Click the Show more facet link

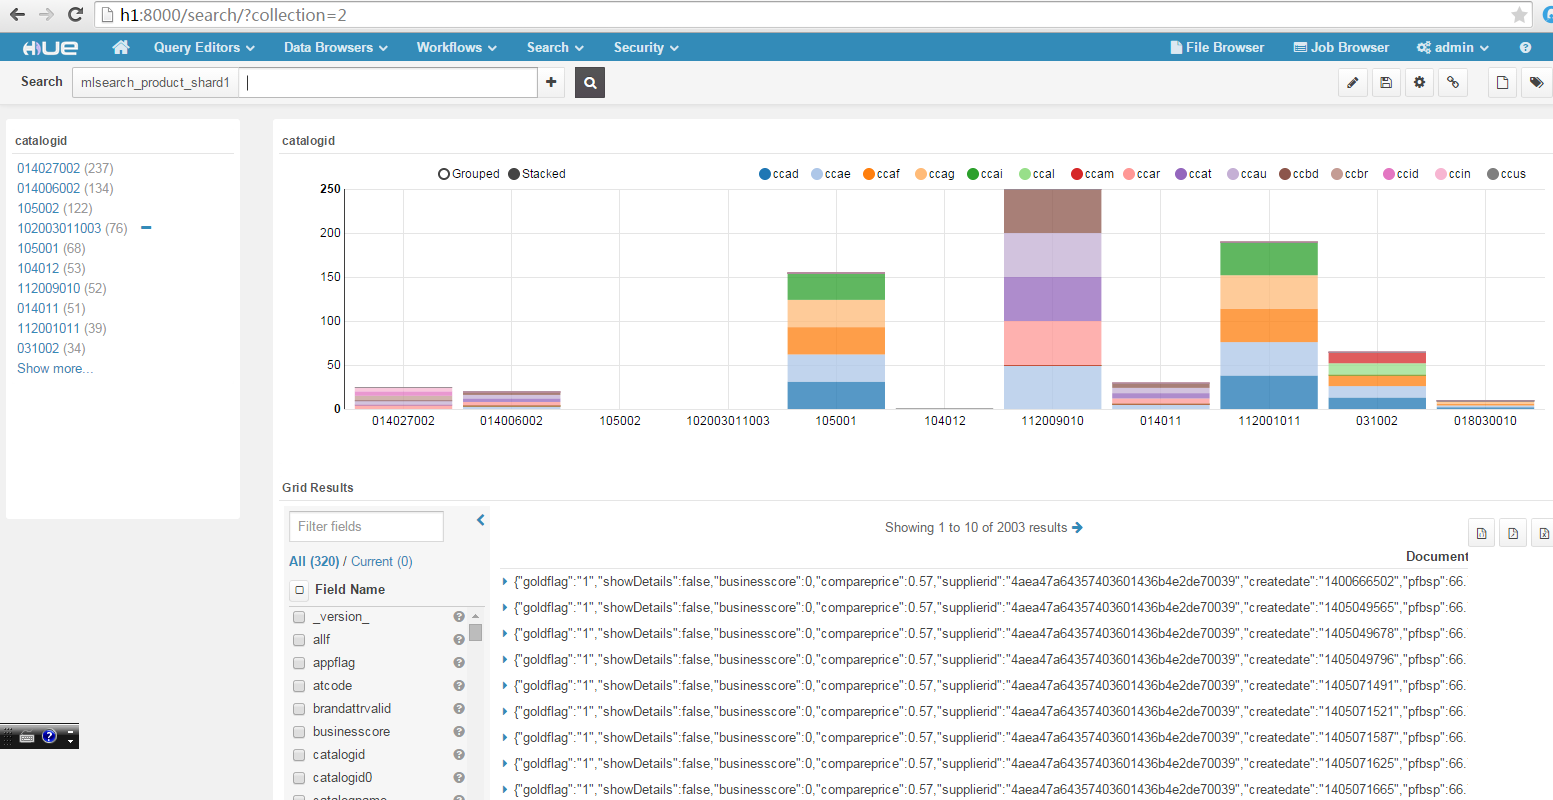pos(55,368)
